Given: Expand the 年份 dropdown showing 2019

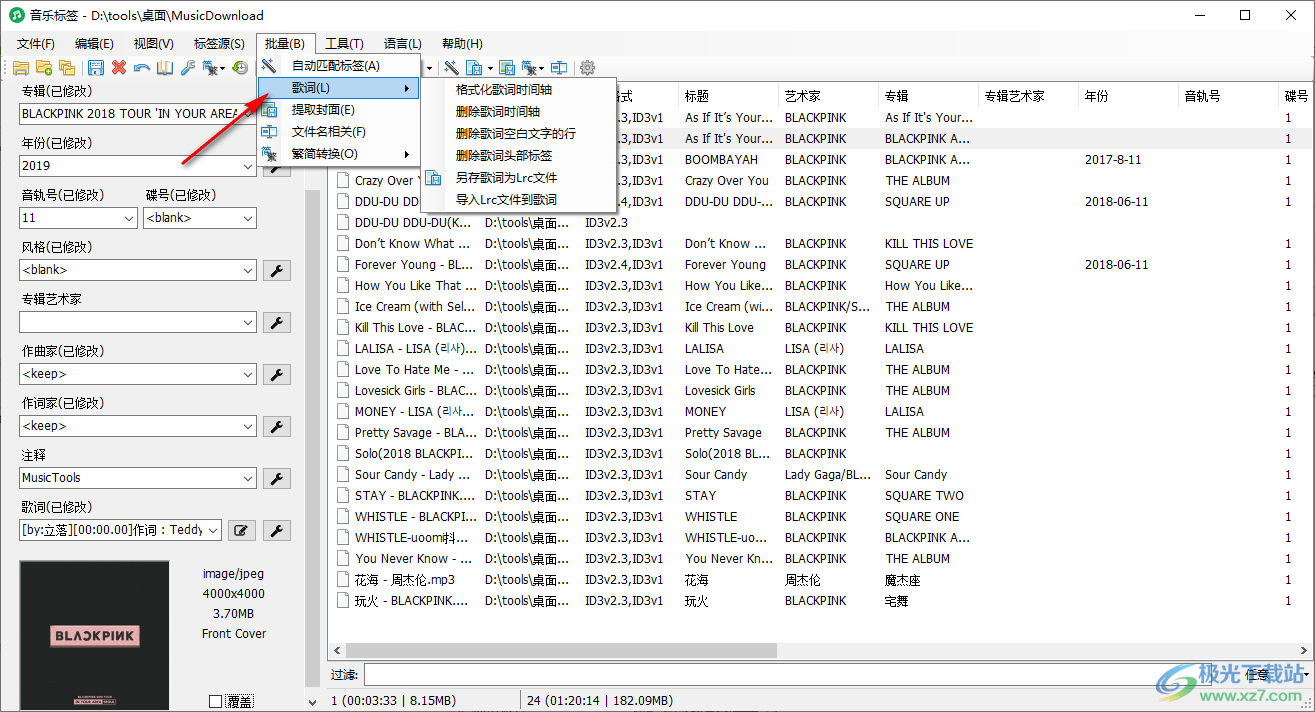Looking at the screenshot, I should [x=247, y=166].
